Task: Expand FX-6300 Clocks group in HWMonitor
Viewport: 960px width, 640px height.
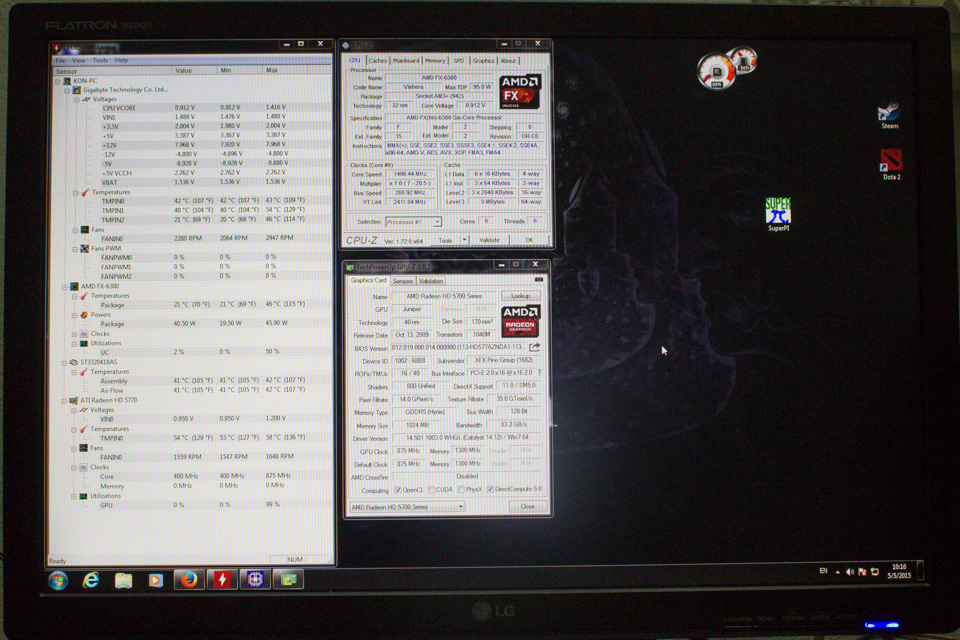Action: [x=75, y=334]
